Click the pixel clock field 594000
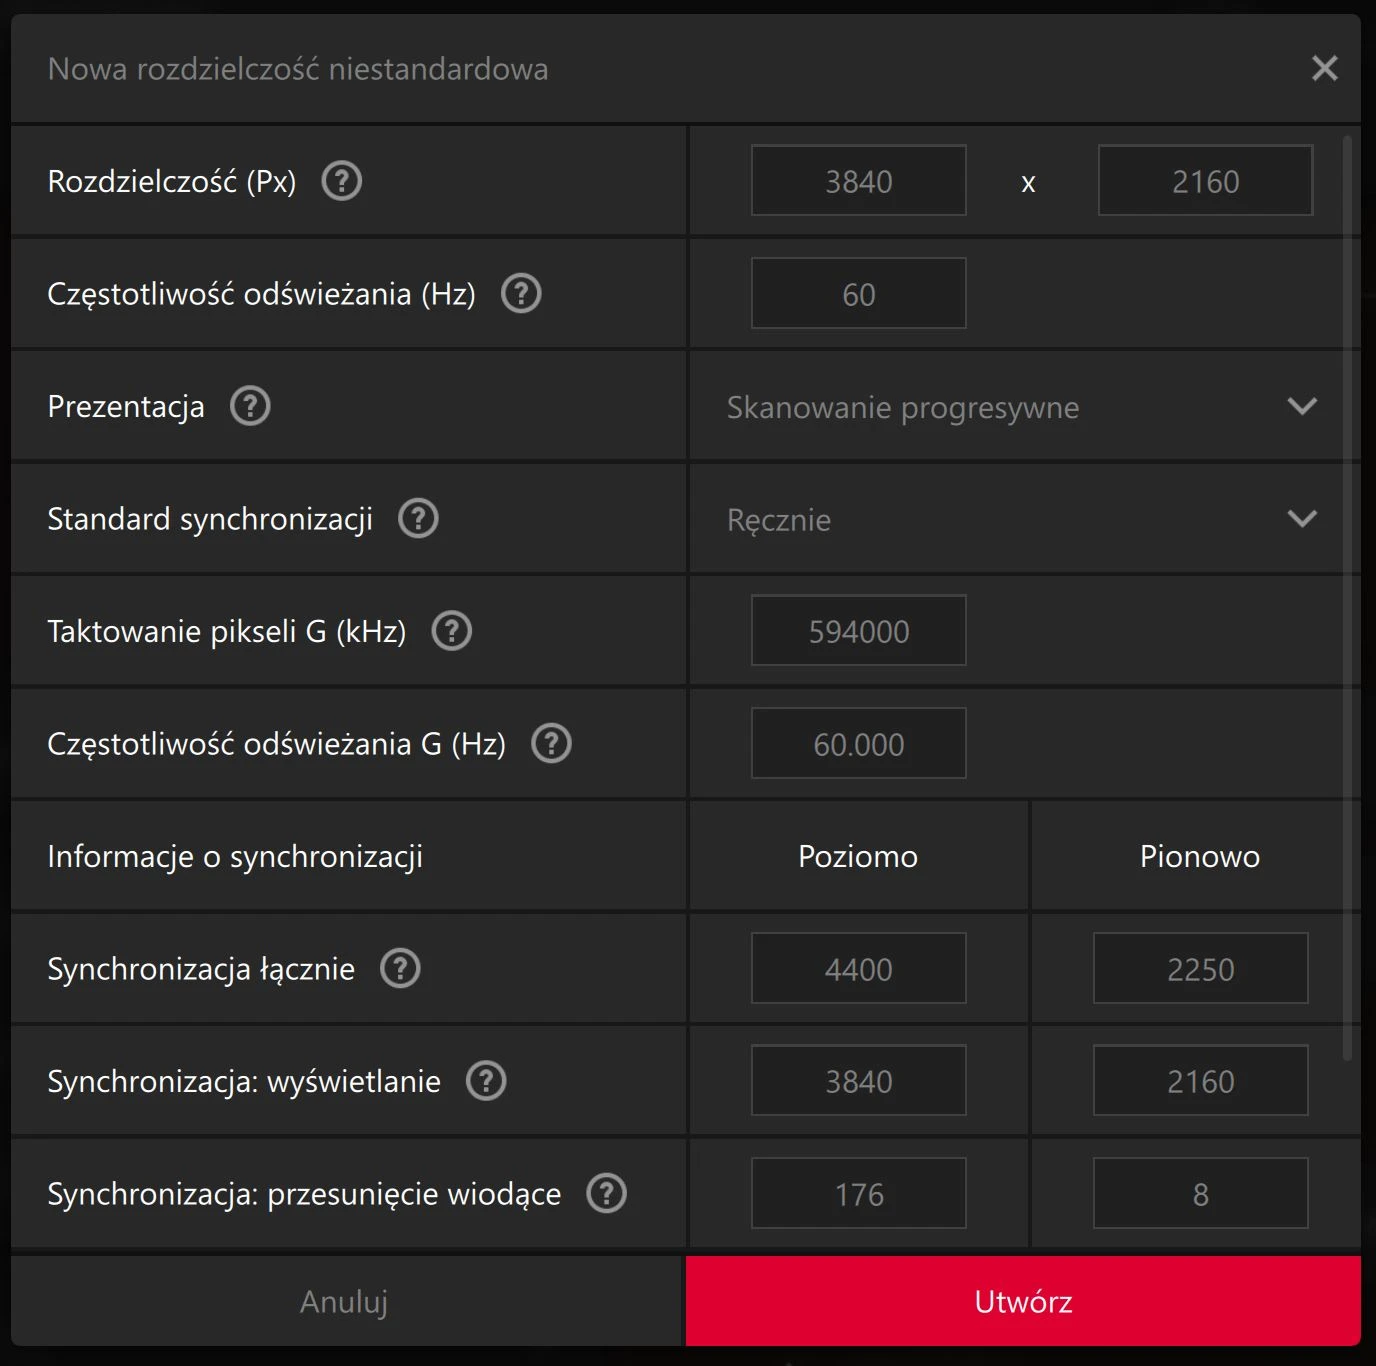 click(x=859, y=631)
